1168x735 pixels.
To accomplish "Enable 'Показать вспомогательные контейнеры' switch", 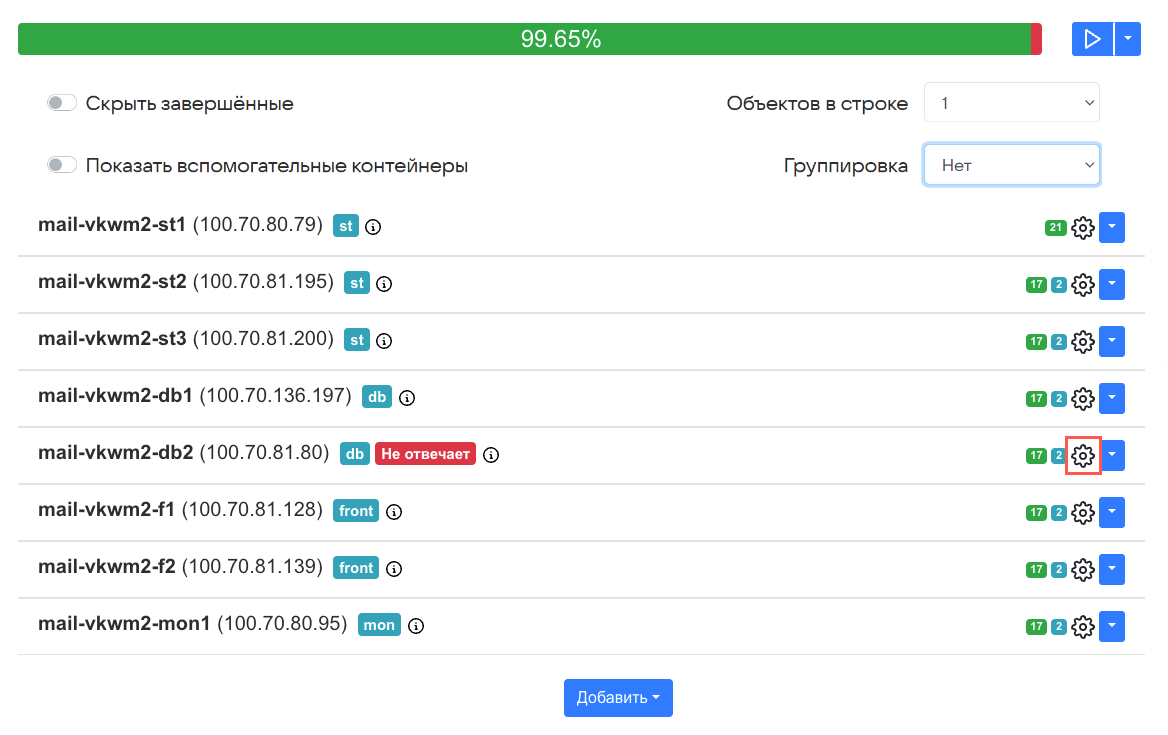I will tap(62, 165).
